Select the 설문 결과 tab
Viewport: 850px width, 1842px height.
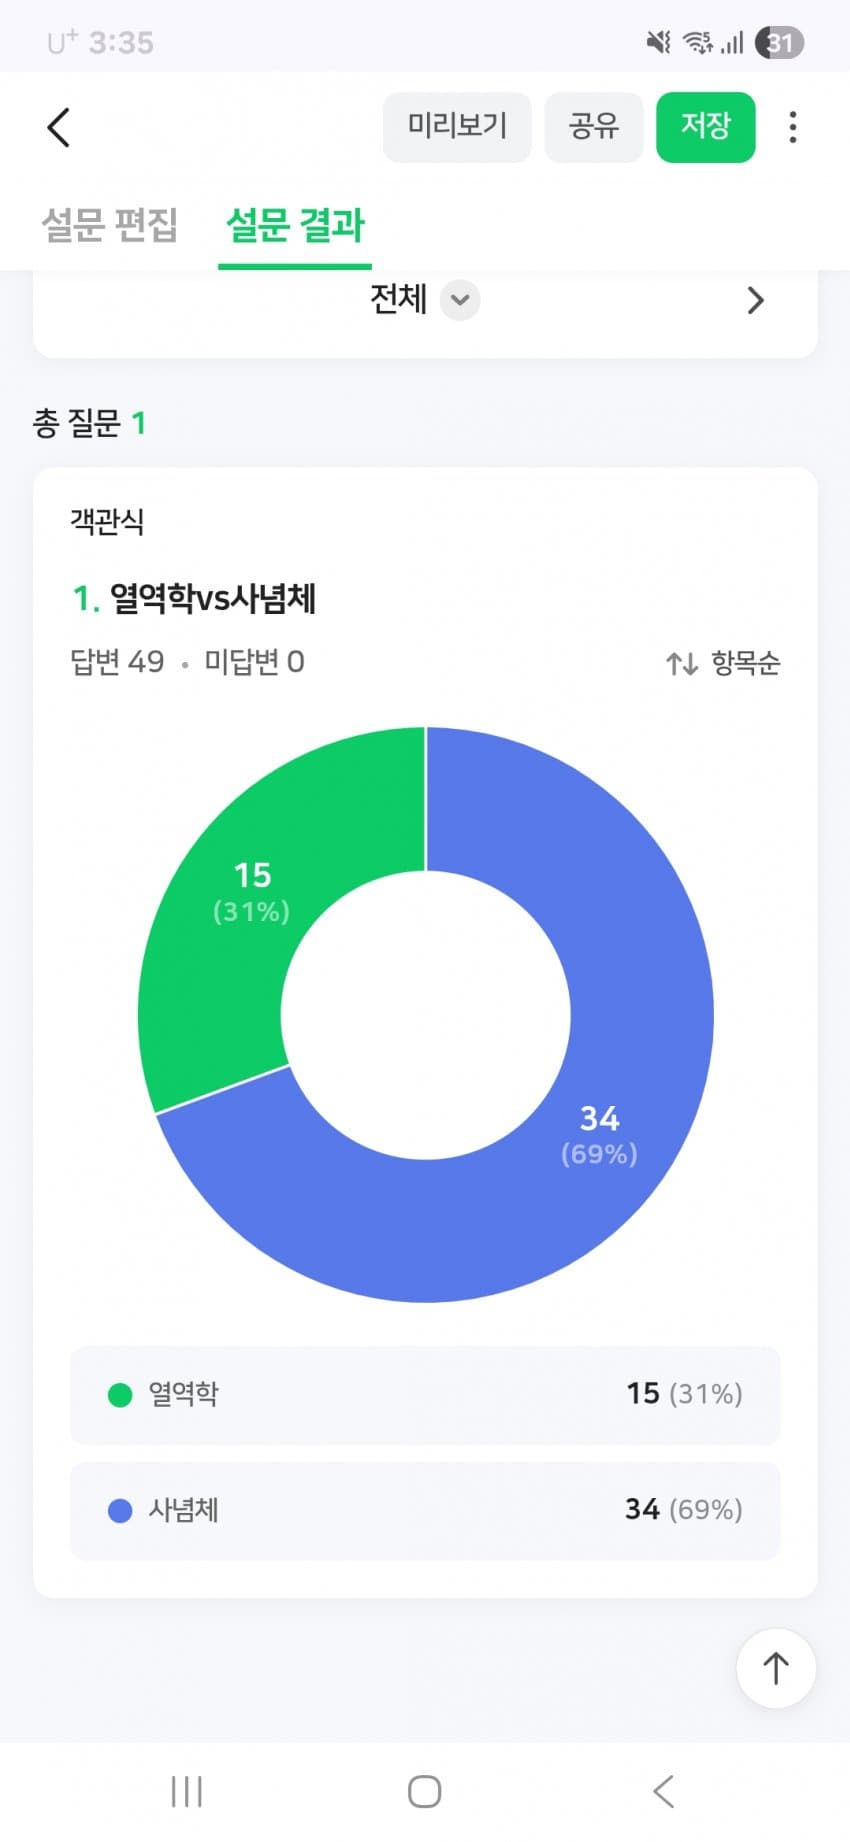tap(295, 225)
